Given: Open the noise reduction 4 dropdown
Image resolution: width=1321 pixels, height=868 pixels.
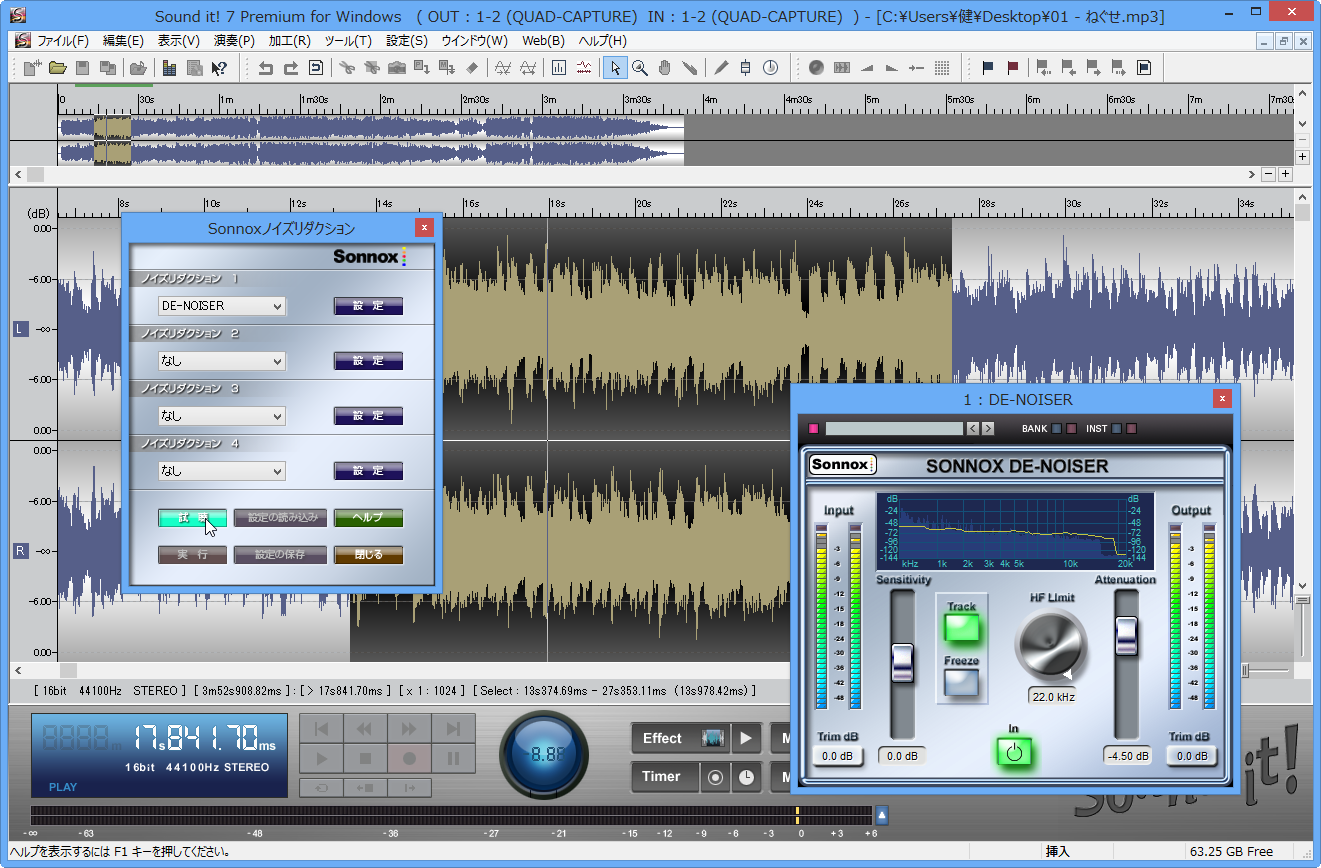Looking at the screenshot, I should click(222, 471).
